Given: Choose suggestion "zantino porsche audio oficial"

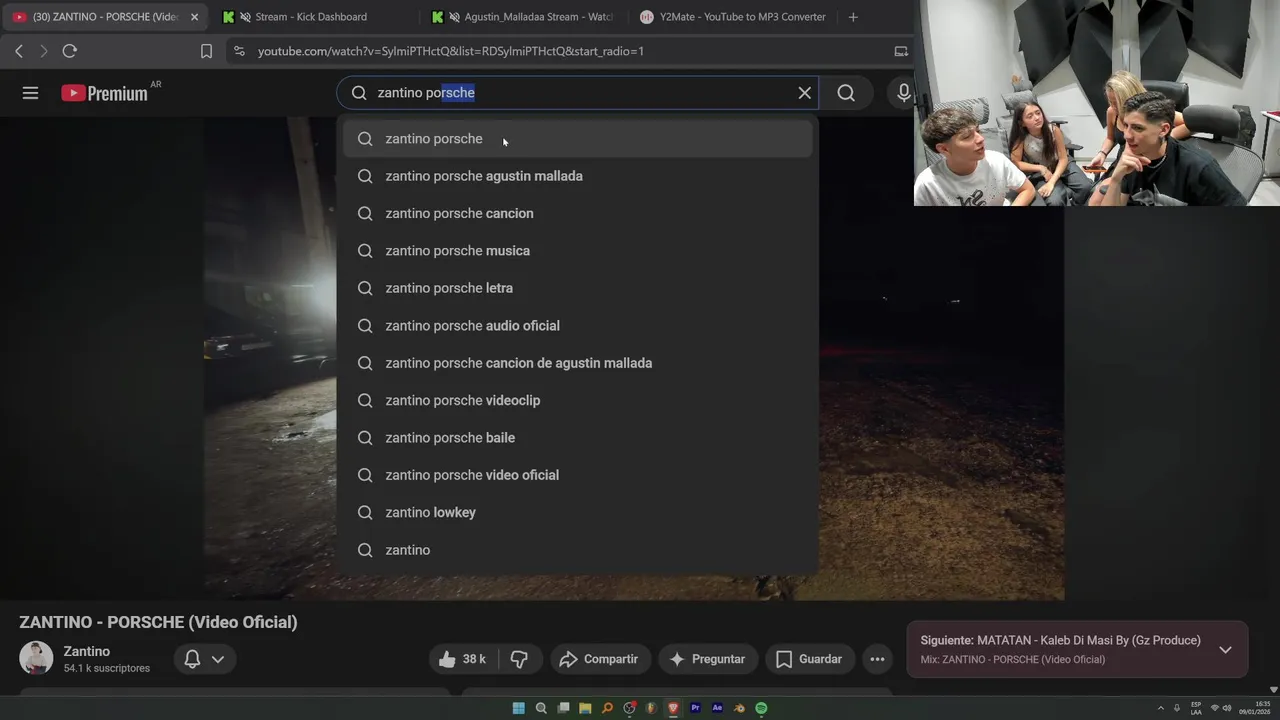Looking at the screenshot, I should (578, 326).
